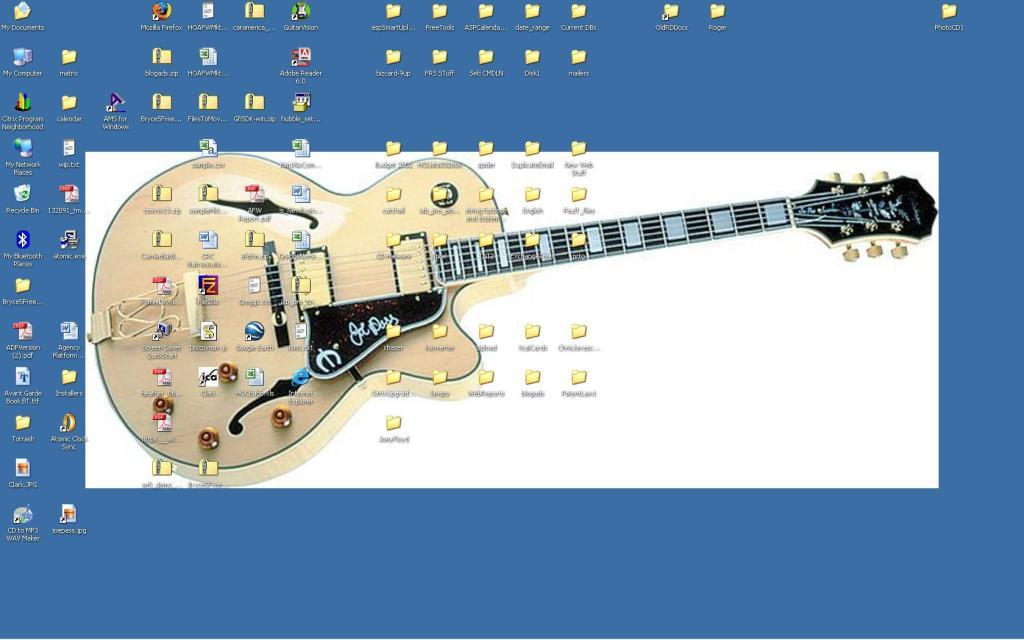Click the Recycle Bin icon
The width and height of the screenshot is (1024, 640).
point(22,194)
